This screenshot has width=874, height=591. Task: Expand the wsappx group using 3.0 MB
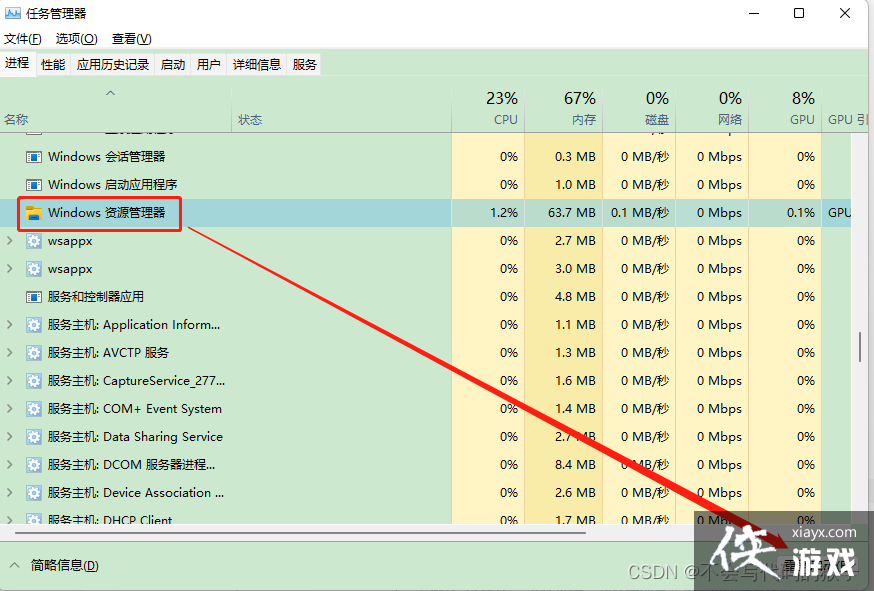pos(10,269)
